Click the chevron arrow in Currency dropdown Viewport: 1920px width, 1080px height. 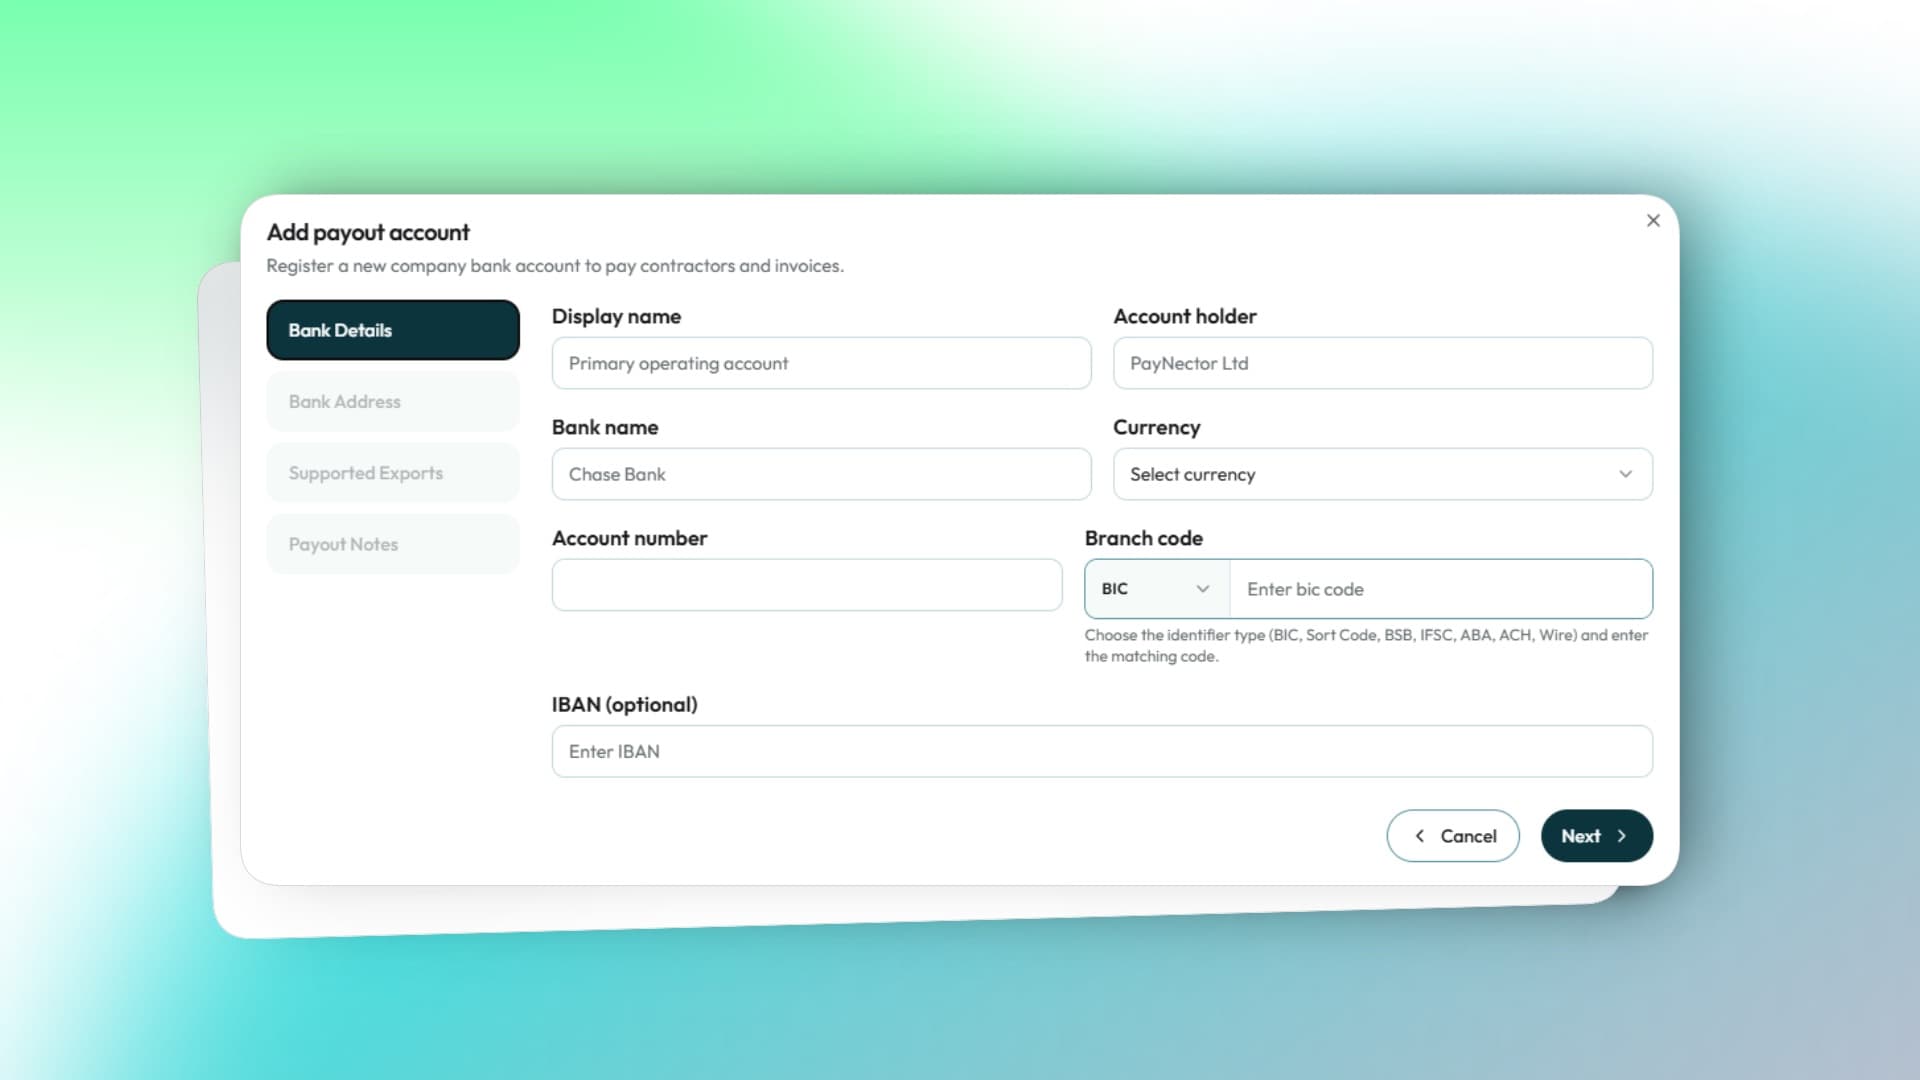coord(1625,474)
